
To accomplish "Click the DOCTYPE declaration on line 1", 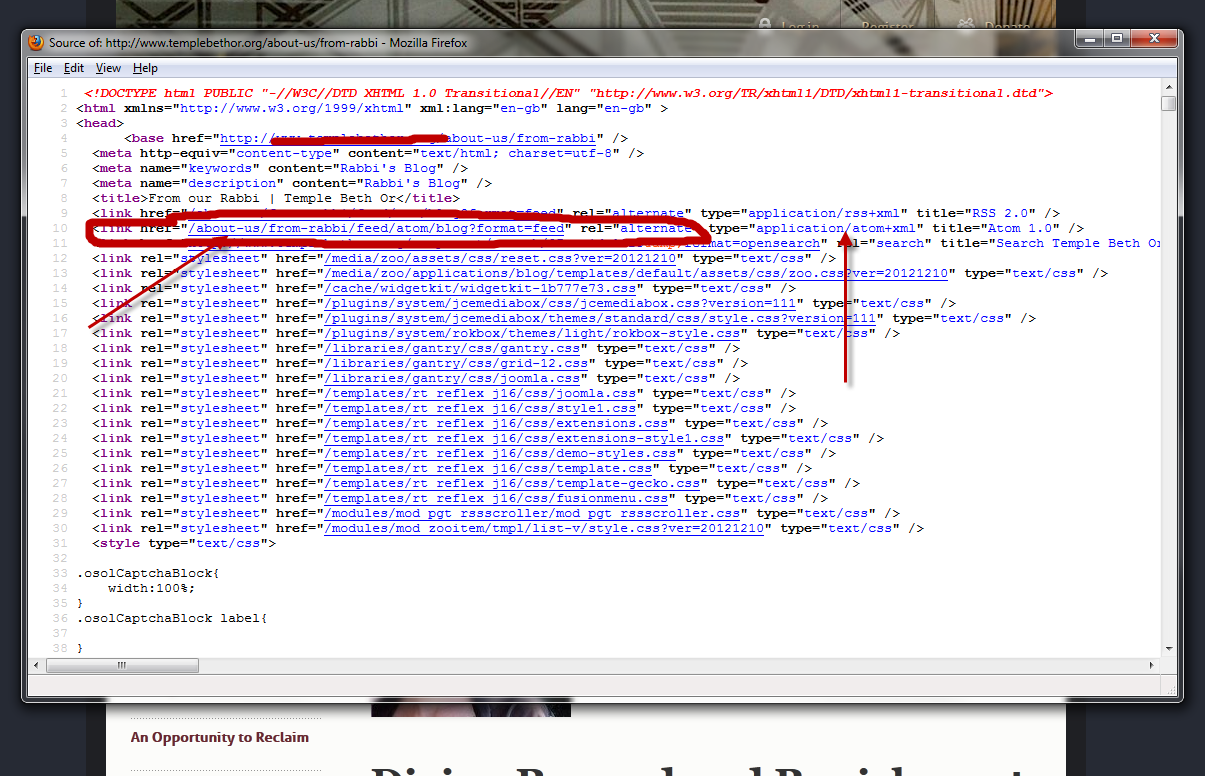I will 569,93.
